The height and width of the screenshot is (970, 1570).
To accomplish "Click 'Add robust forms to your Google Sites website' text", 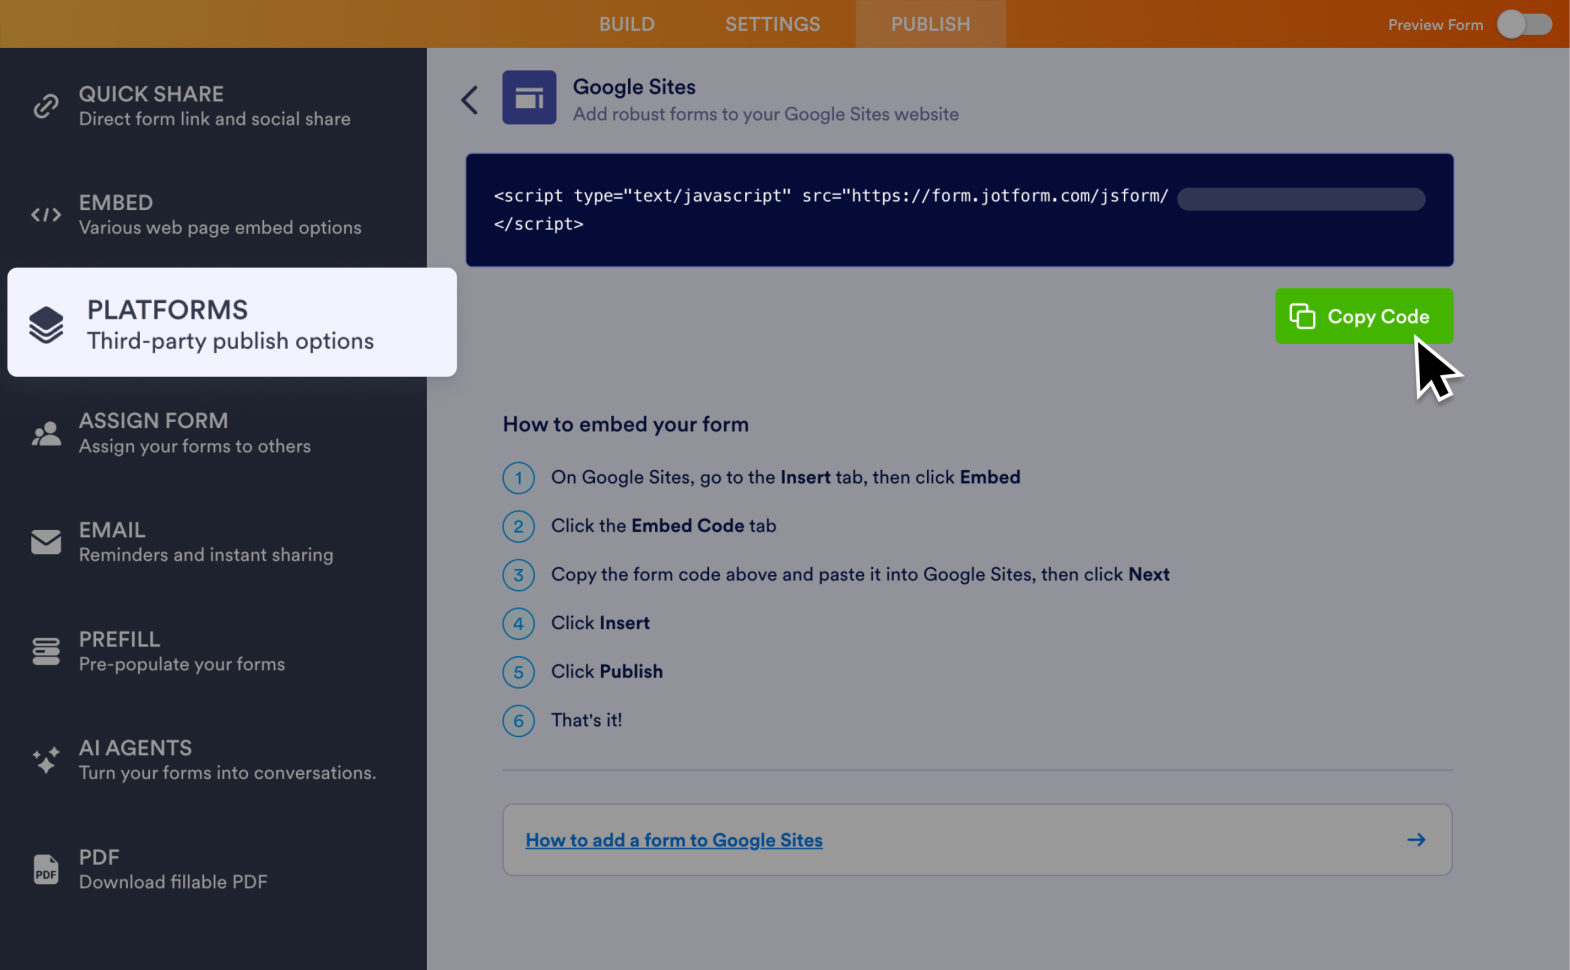I will [766, 114].
